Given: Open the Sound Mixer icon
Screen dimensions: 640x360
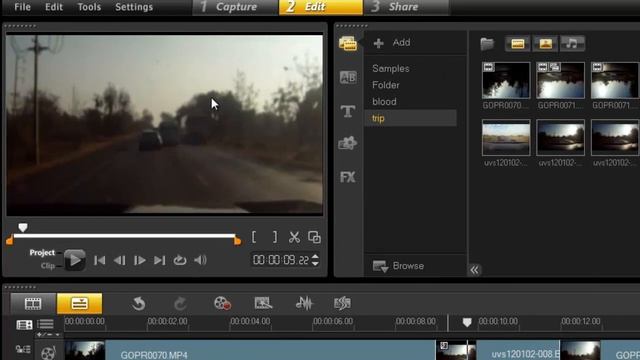Looking at the screenshot, I should [x=304, y=303].
